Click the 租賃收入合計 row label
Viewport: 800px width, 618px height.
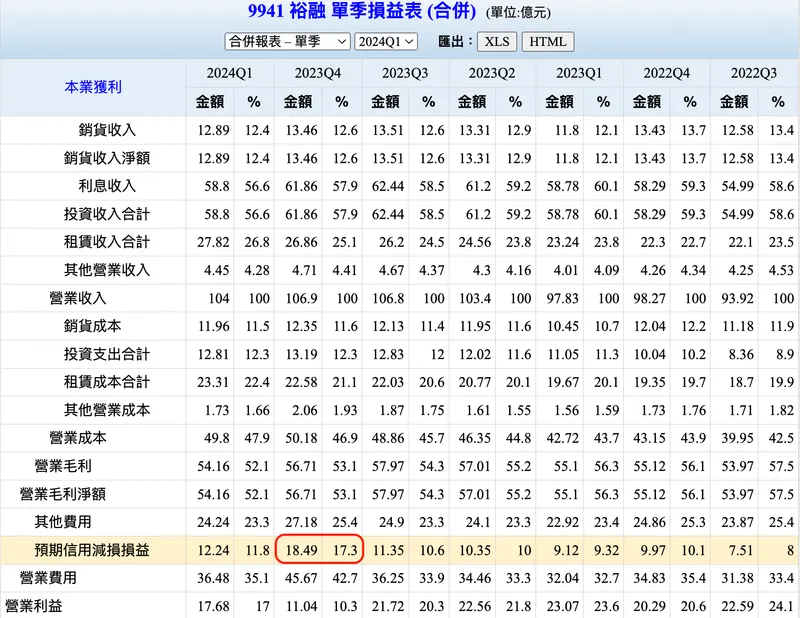(x=107, y=242)
